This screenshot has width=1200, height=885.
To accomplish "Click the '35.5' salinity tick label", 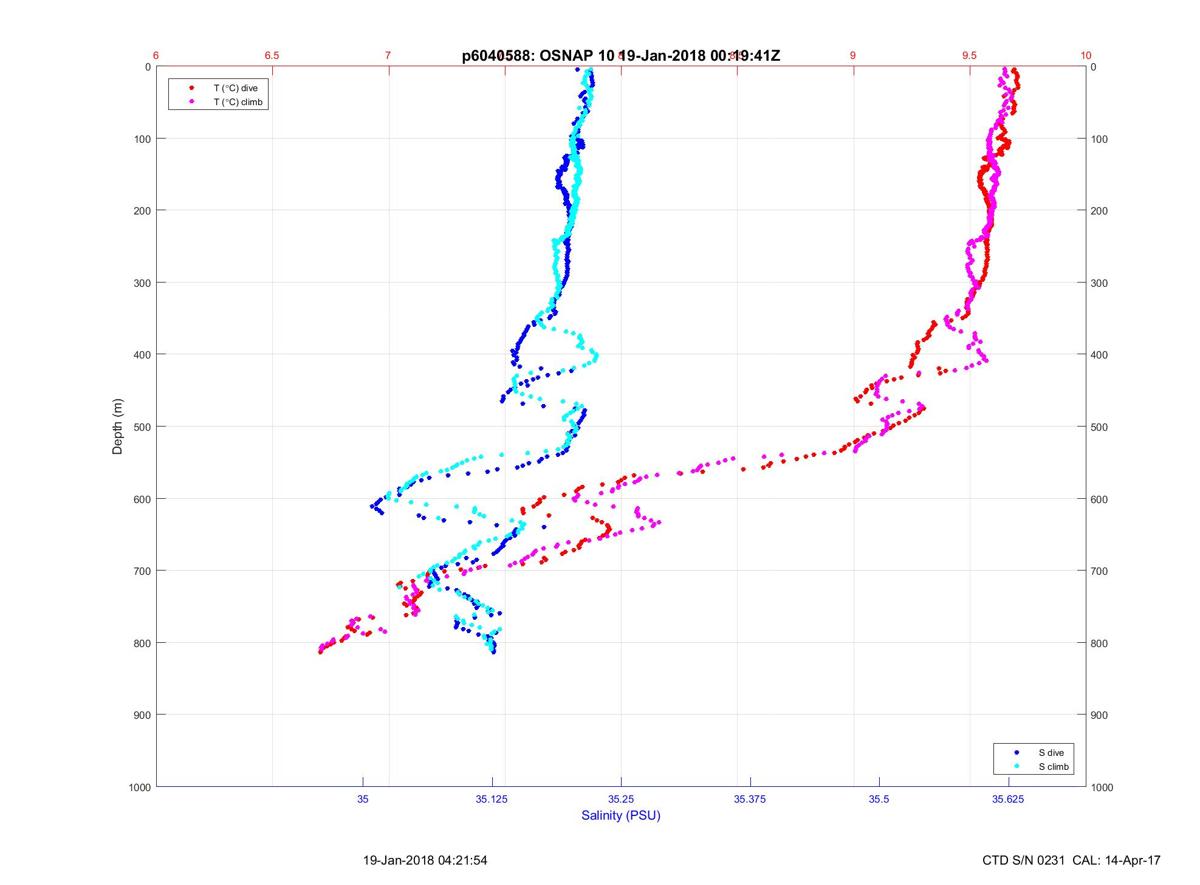I will (x=879, y=799).
